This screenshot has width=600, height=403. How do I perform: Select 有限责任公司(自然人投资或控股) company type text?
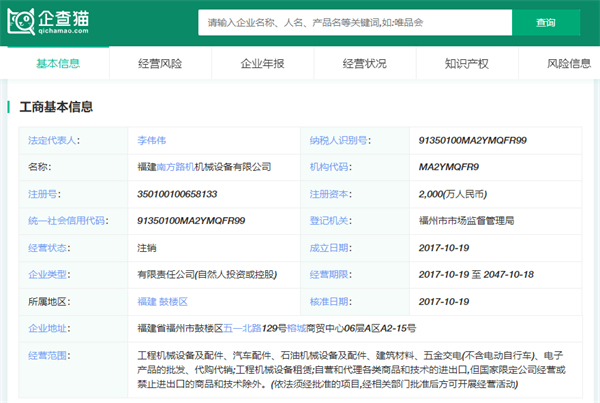207,274
